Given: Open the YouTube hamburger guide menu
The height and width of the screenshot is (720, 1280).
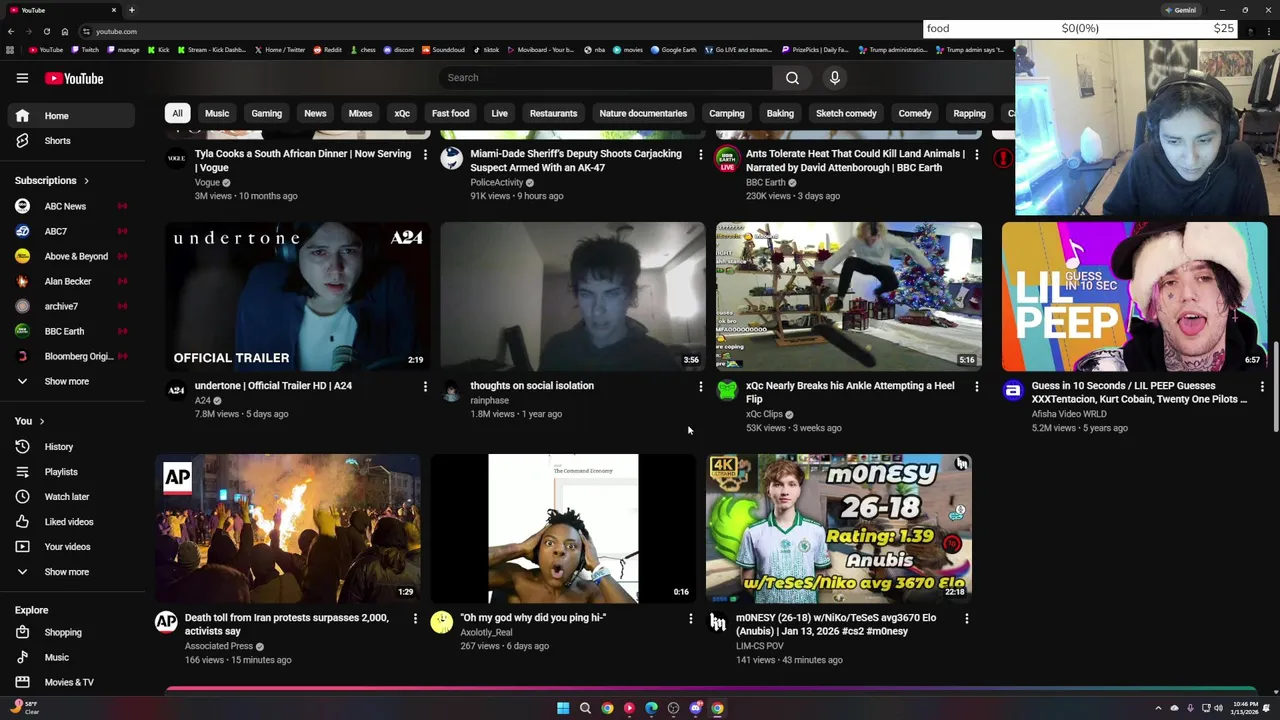Looking at the screenshot, I should [x=22, y=78].
